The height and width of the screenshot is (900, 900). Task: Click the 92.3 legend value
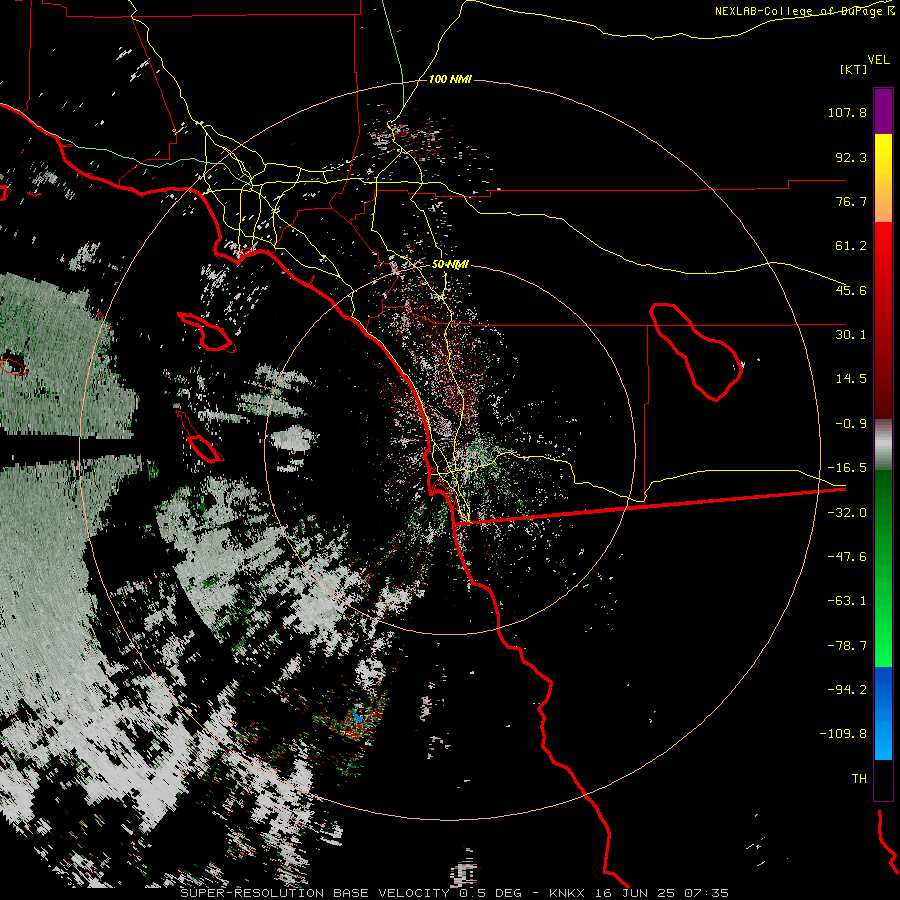(851, 157)
